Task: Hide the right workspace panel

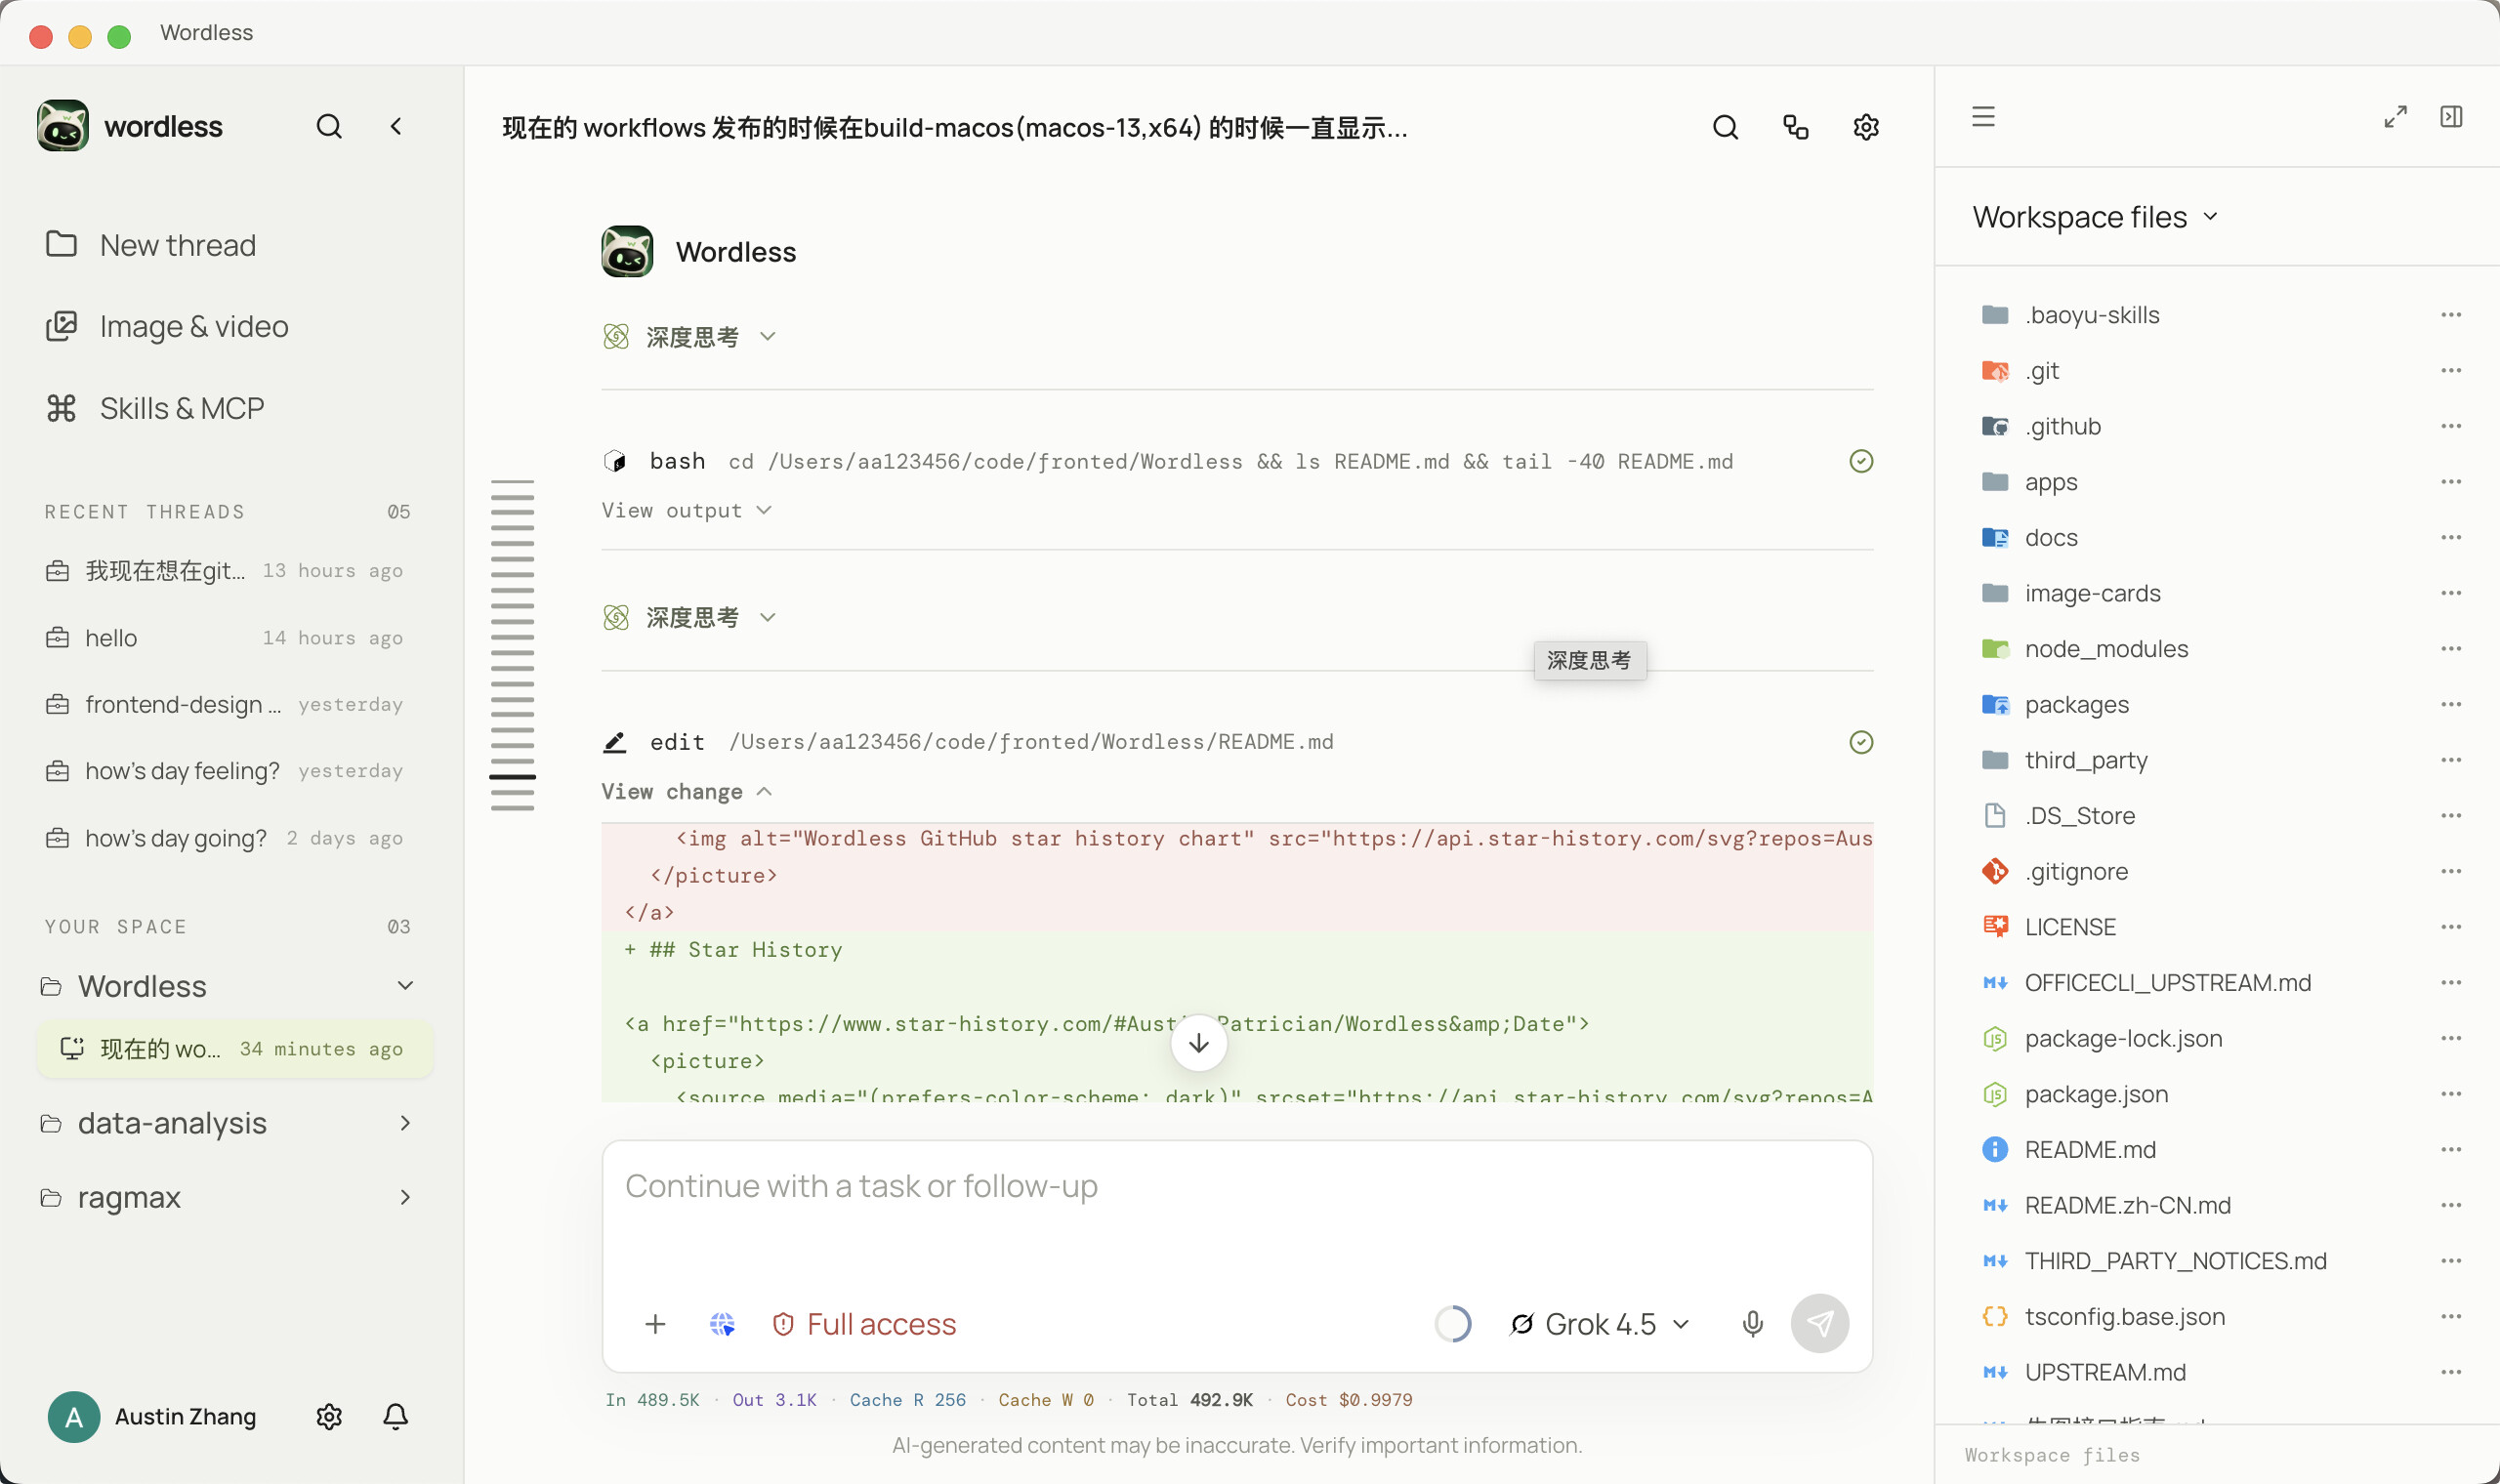Action: [2451, 117]
